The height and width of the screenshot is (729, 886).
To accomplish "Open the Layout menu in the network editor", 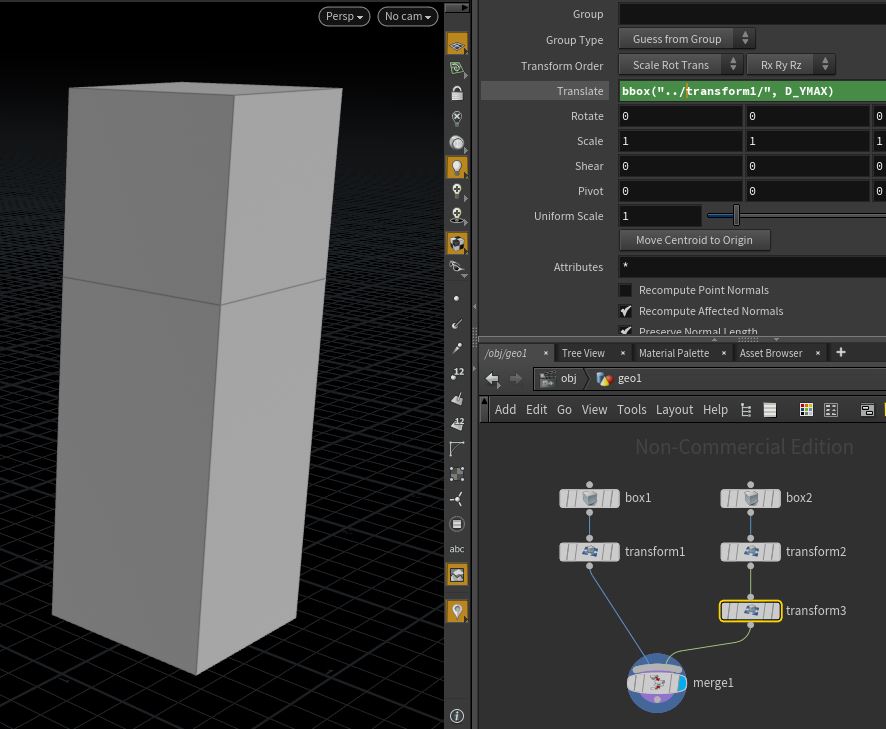I will (674, 409).
